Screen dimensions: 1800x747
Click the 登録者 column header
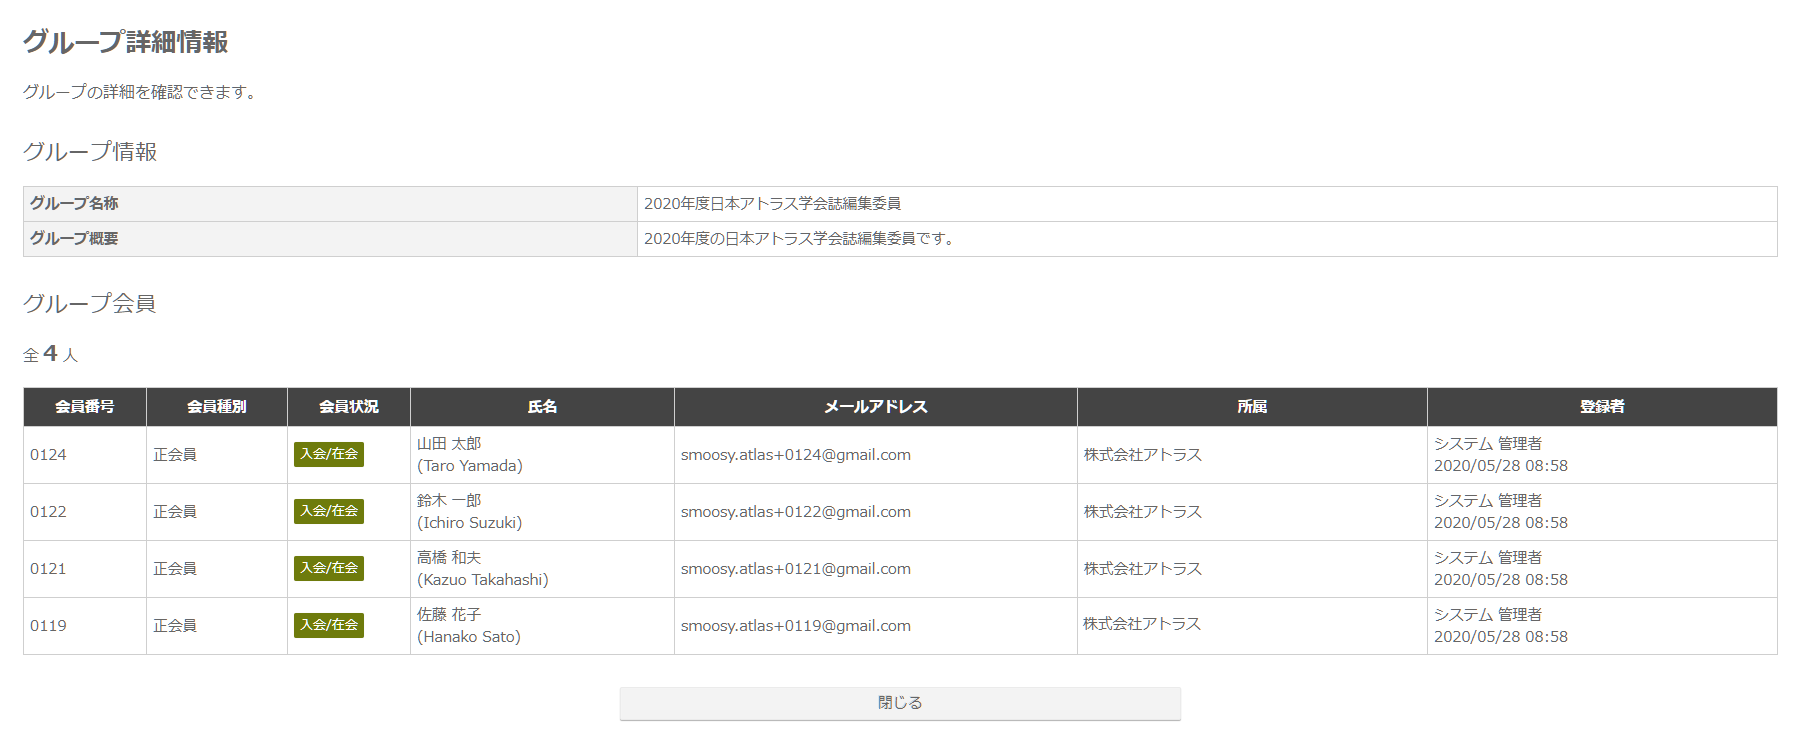1602,407
